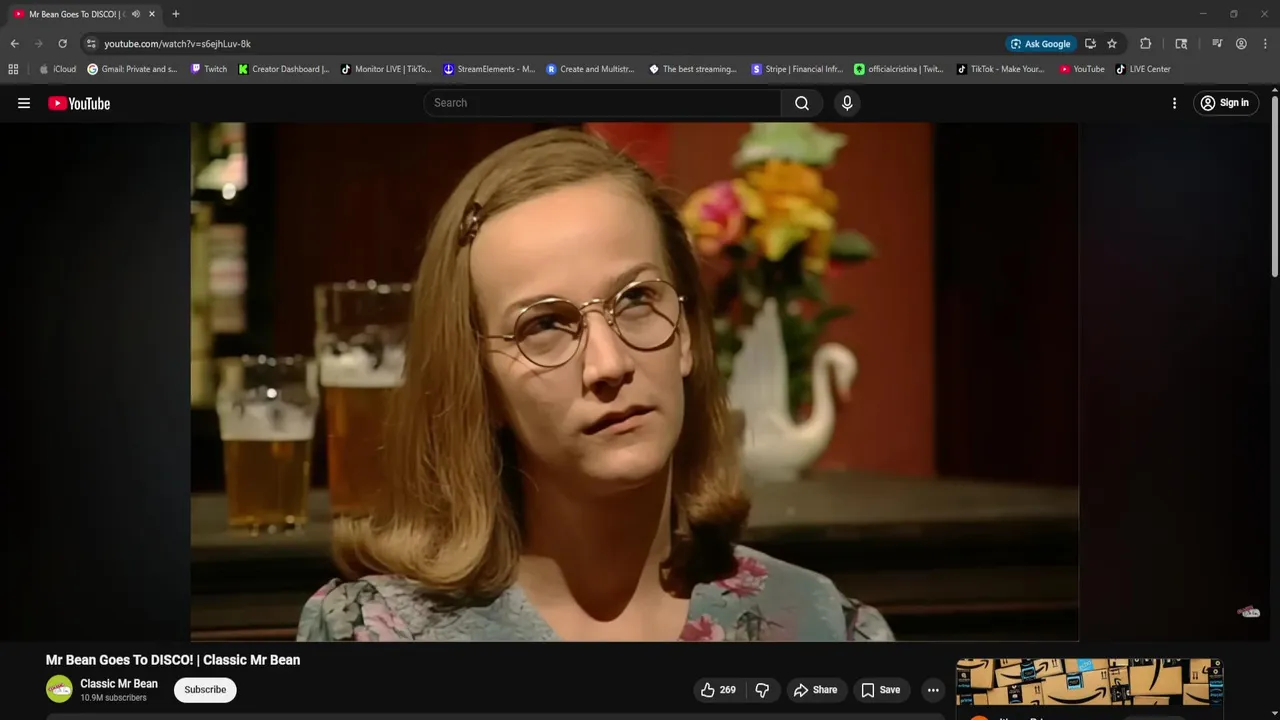Open the Chrome media controls icon
Image resolution: width=1280 pixels, height=720 pixels.
click(x=1217, y=44)
